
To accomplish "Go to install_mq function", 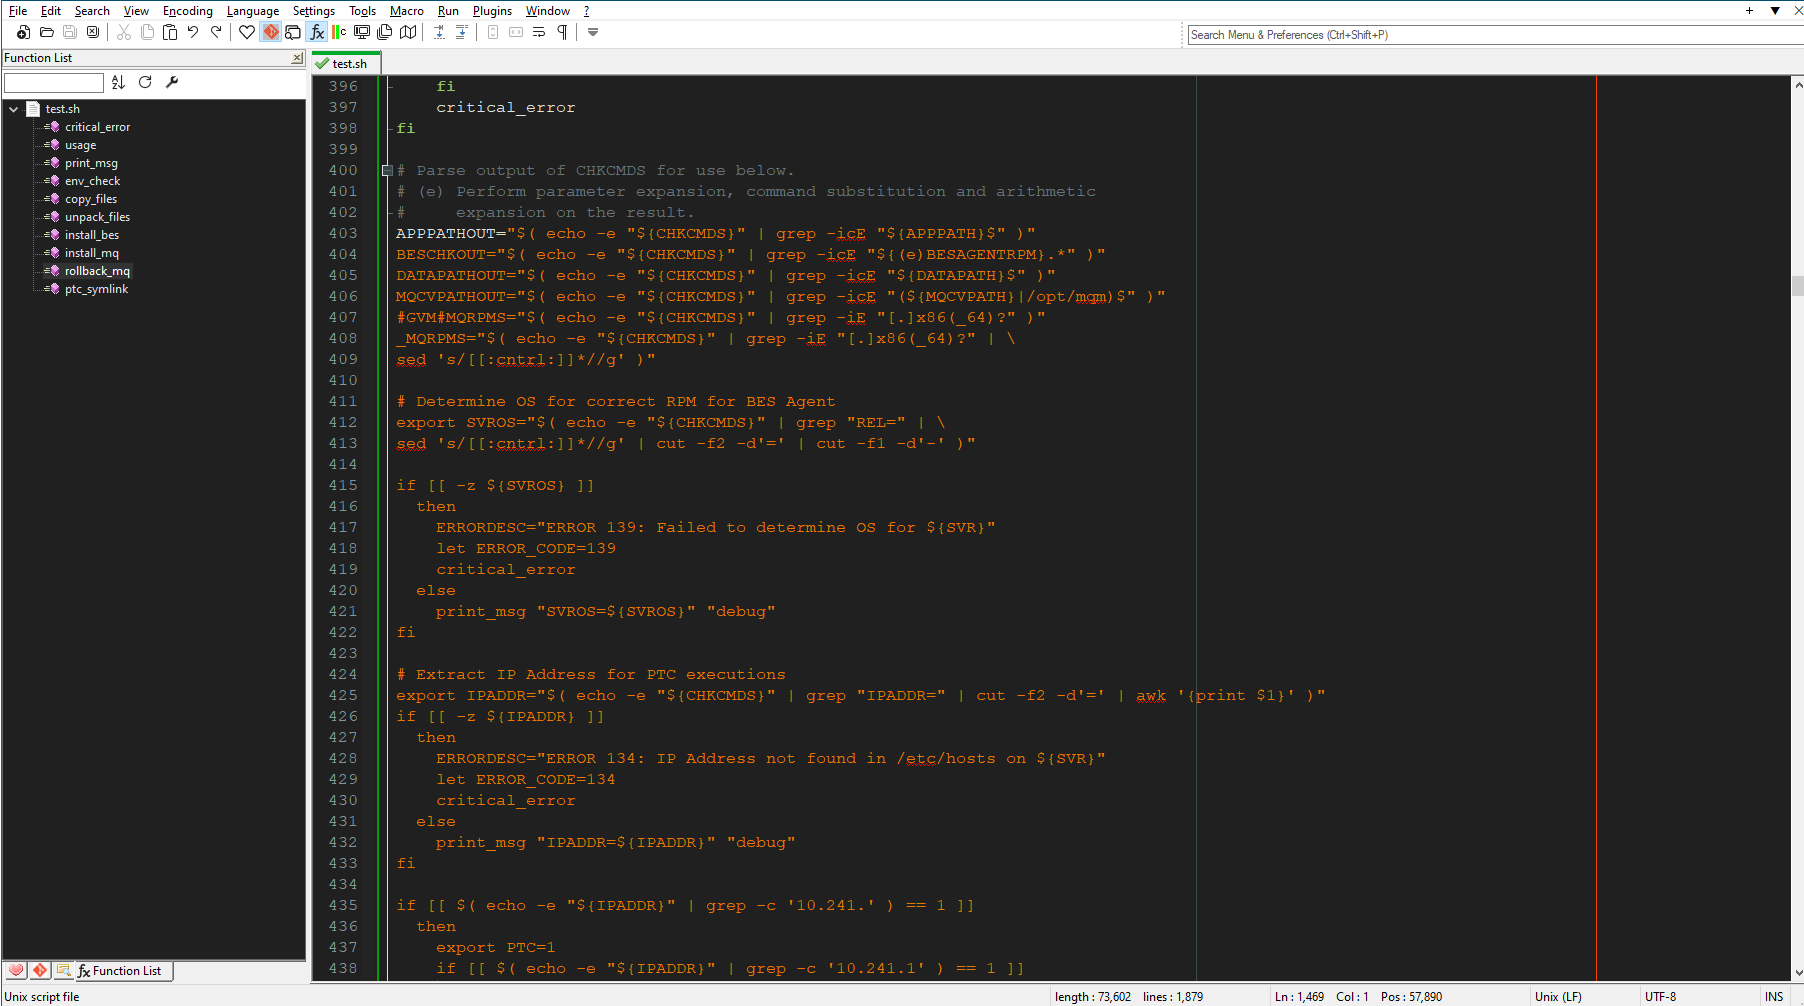I will point(92,253).
